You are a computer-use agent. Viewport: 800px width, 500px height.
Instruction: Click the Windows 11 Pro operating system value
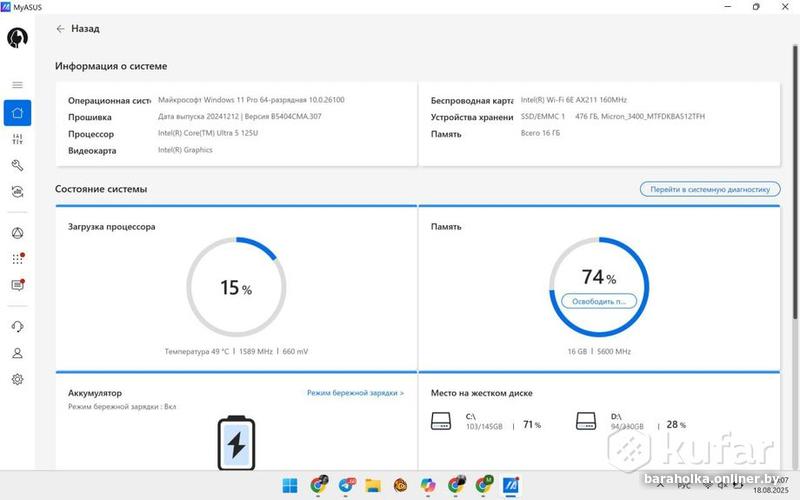pos(251,100)
